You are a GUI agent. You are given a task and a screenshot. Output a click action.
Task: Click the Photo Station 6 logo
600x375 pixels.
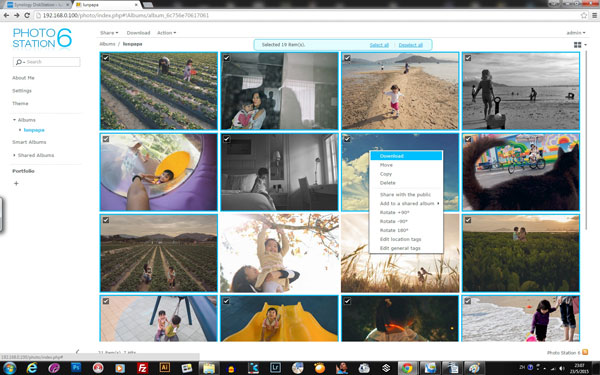pos(42,38)
